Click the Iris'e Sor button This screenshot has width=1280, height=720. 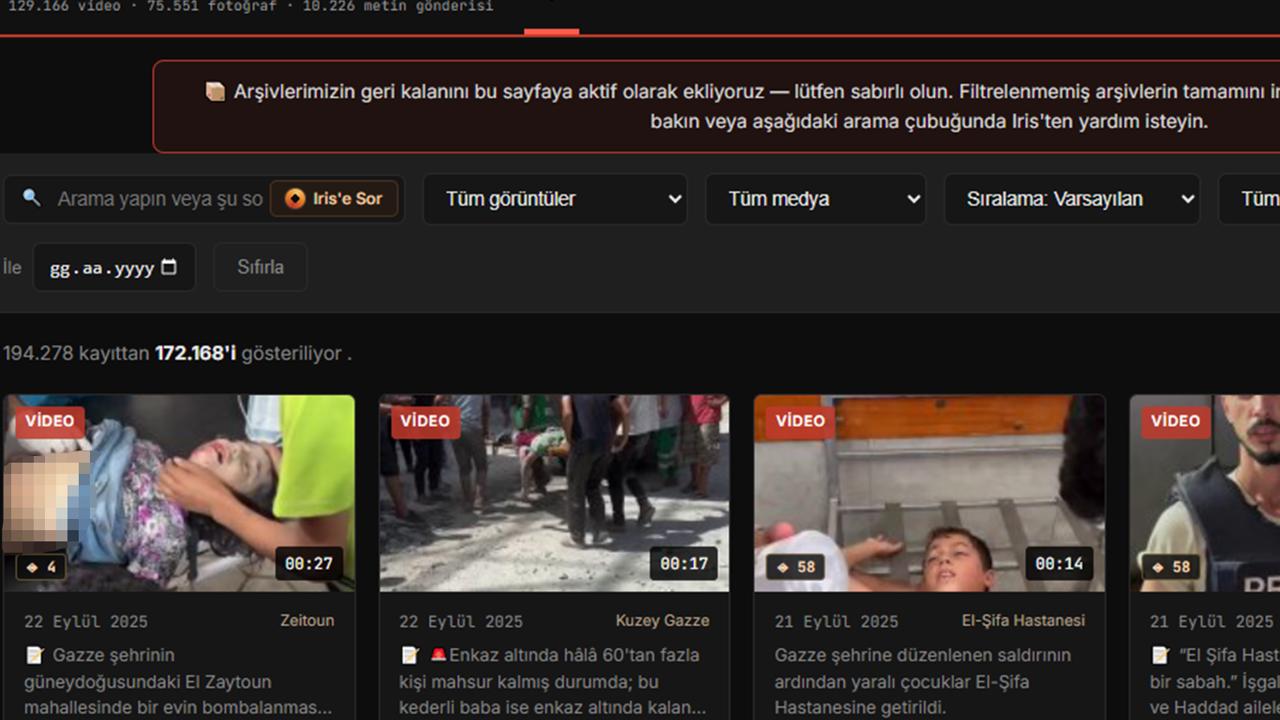334,199
